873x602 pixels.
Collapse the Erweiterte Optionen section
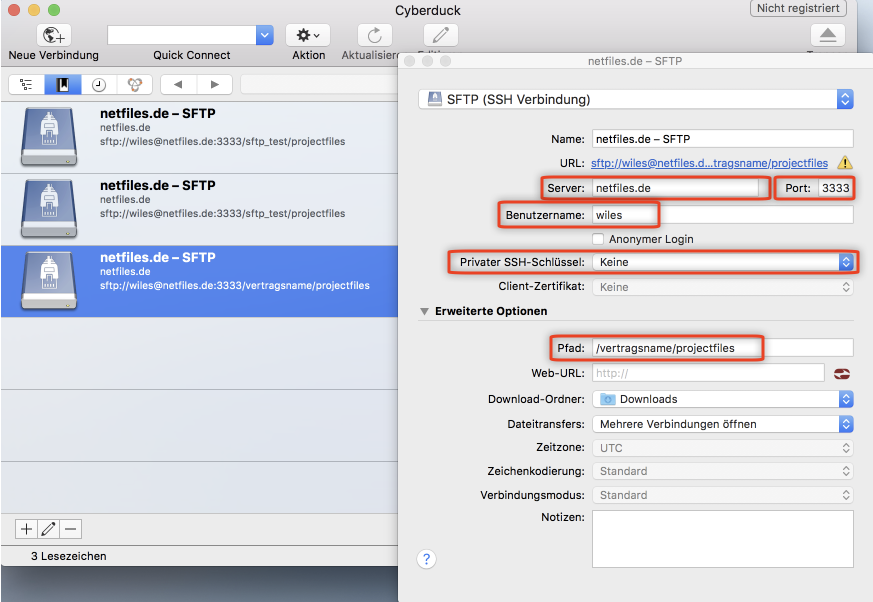[424, 311]
